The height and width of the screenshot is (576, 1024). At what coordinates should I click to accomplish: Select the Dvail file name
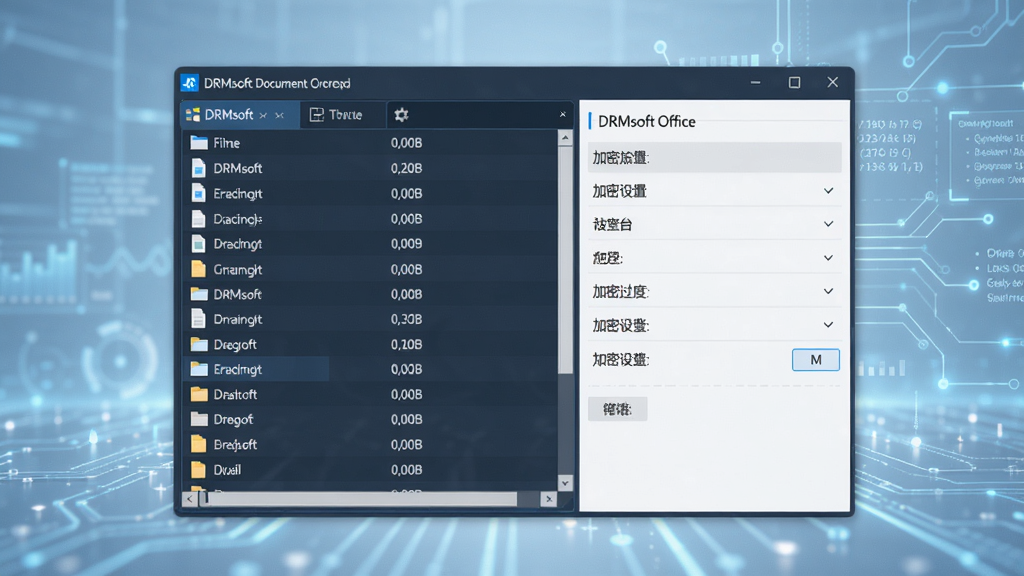click(227, 470)
